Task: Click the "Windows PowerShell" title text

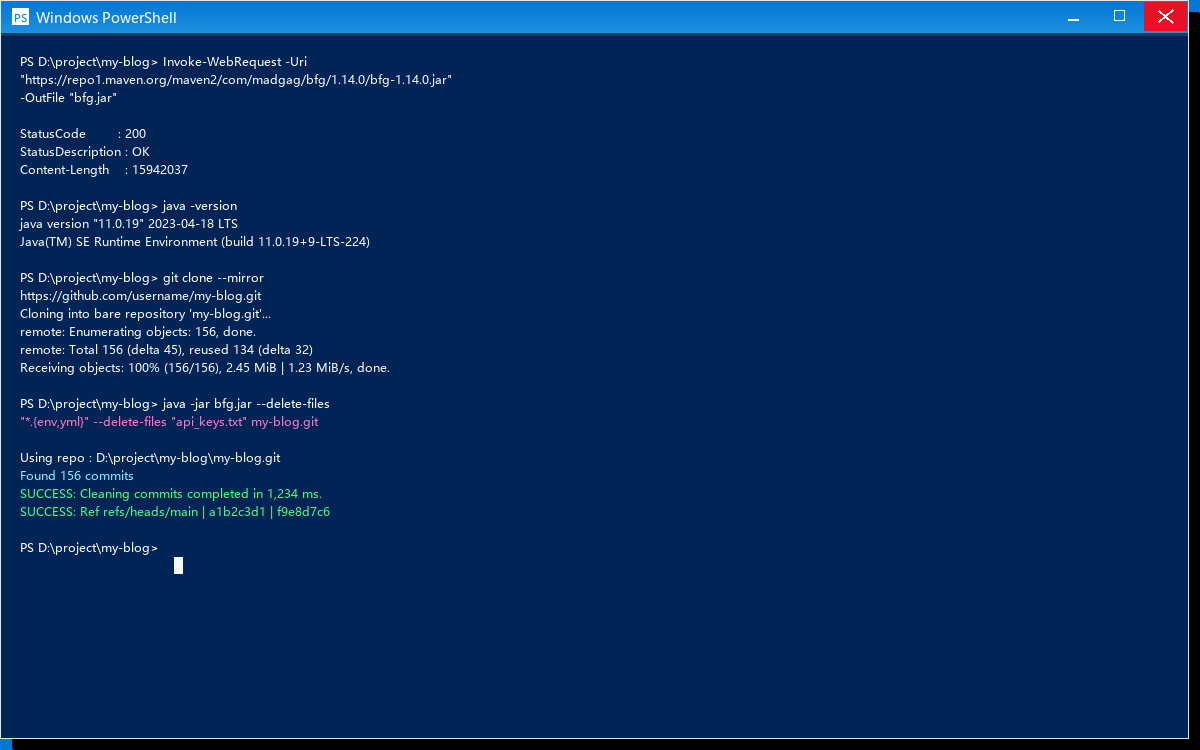Action: coord(106,18)
